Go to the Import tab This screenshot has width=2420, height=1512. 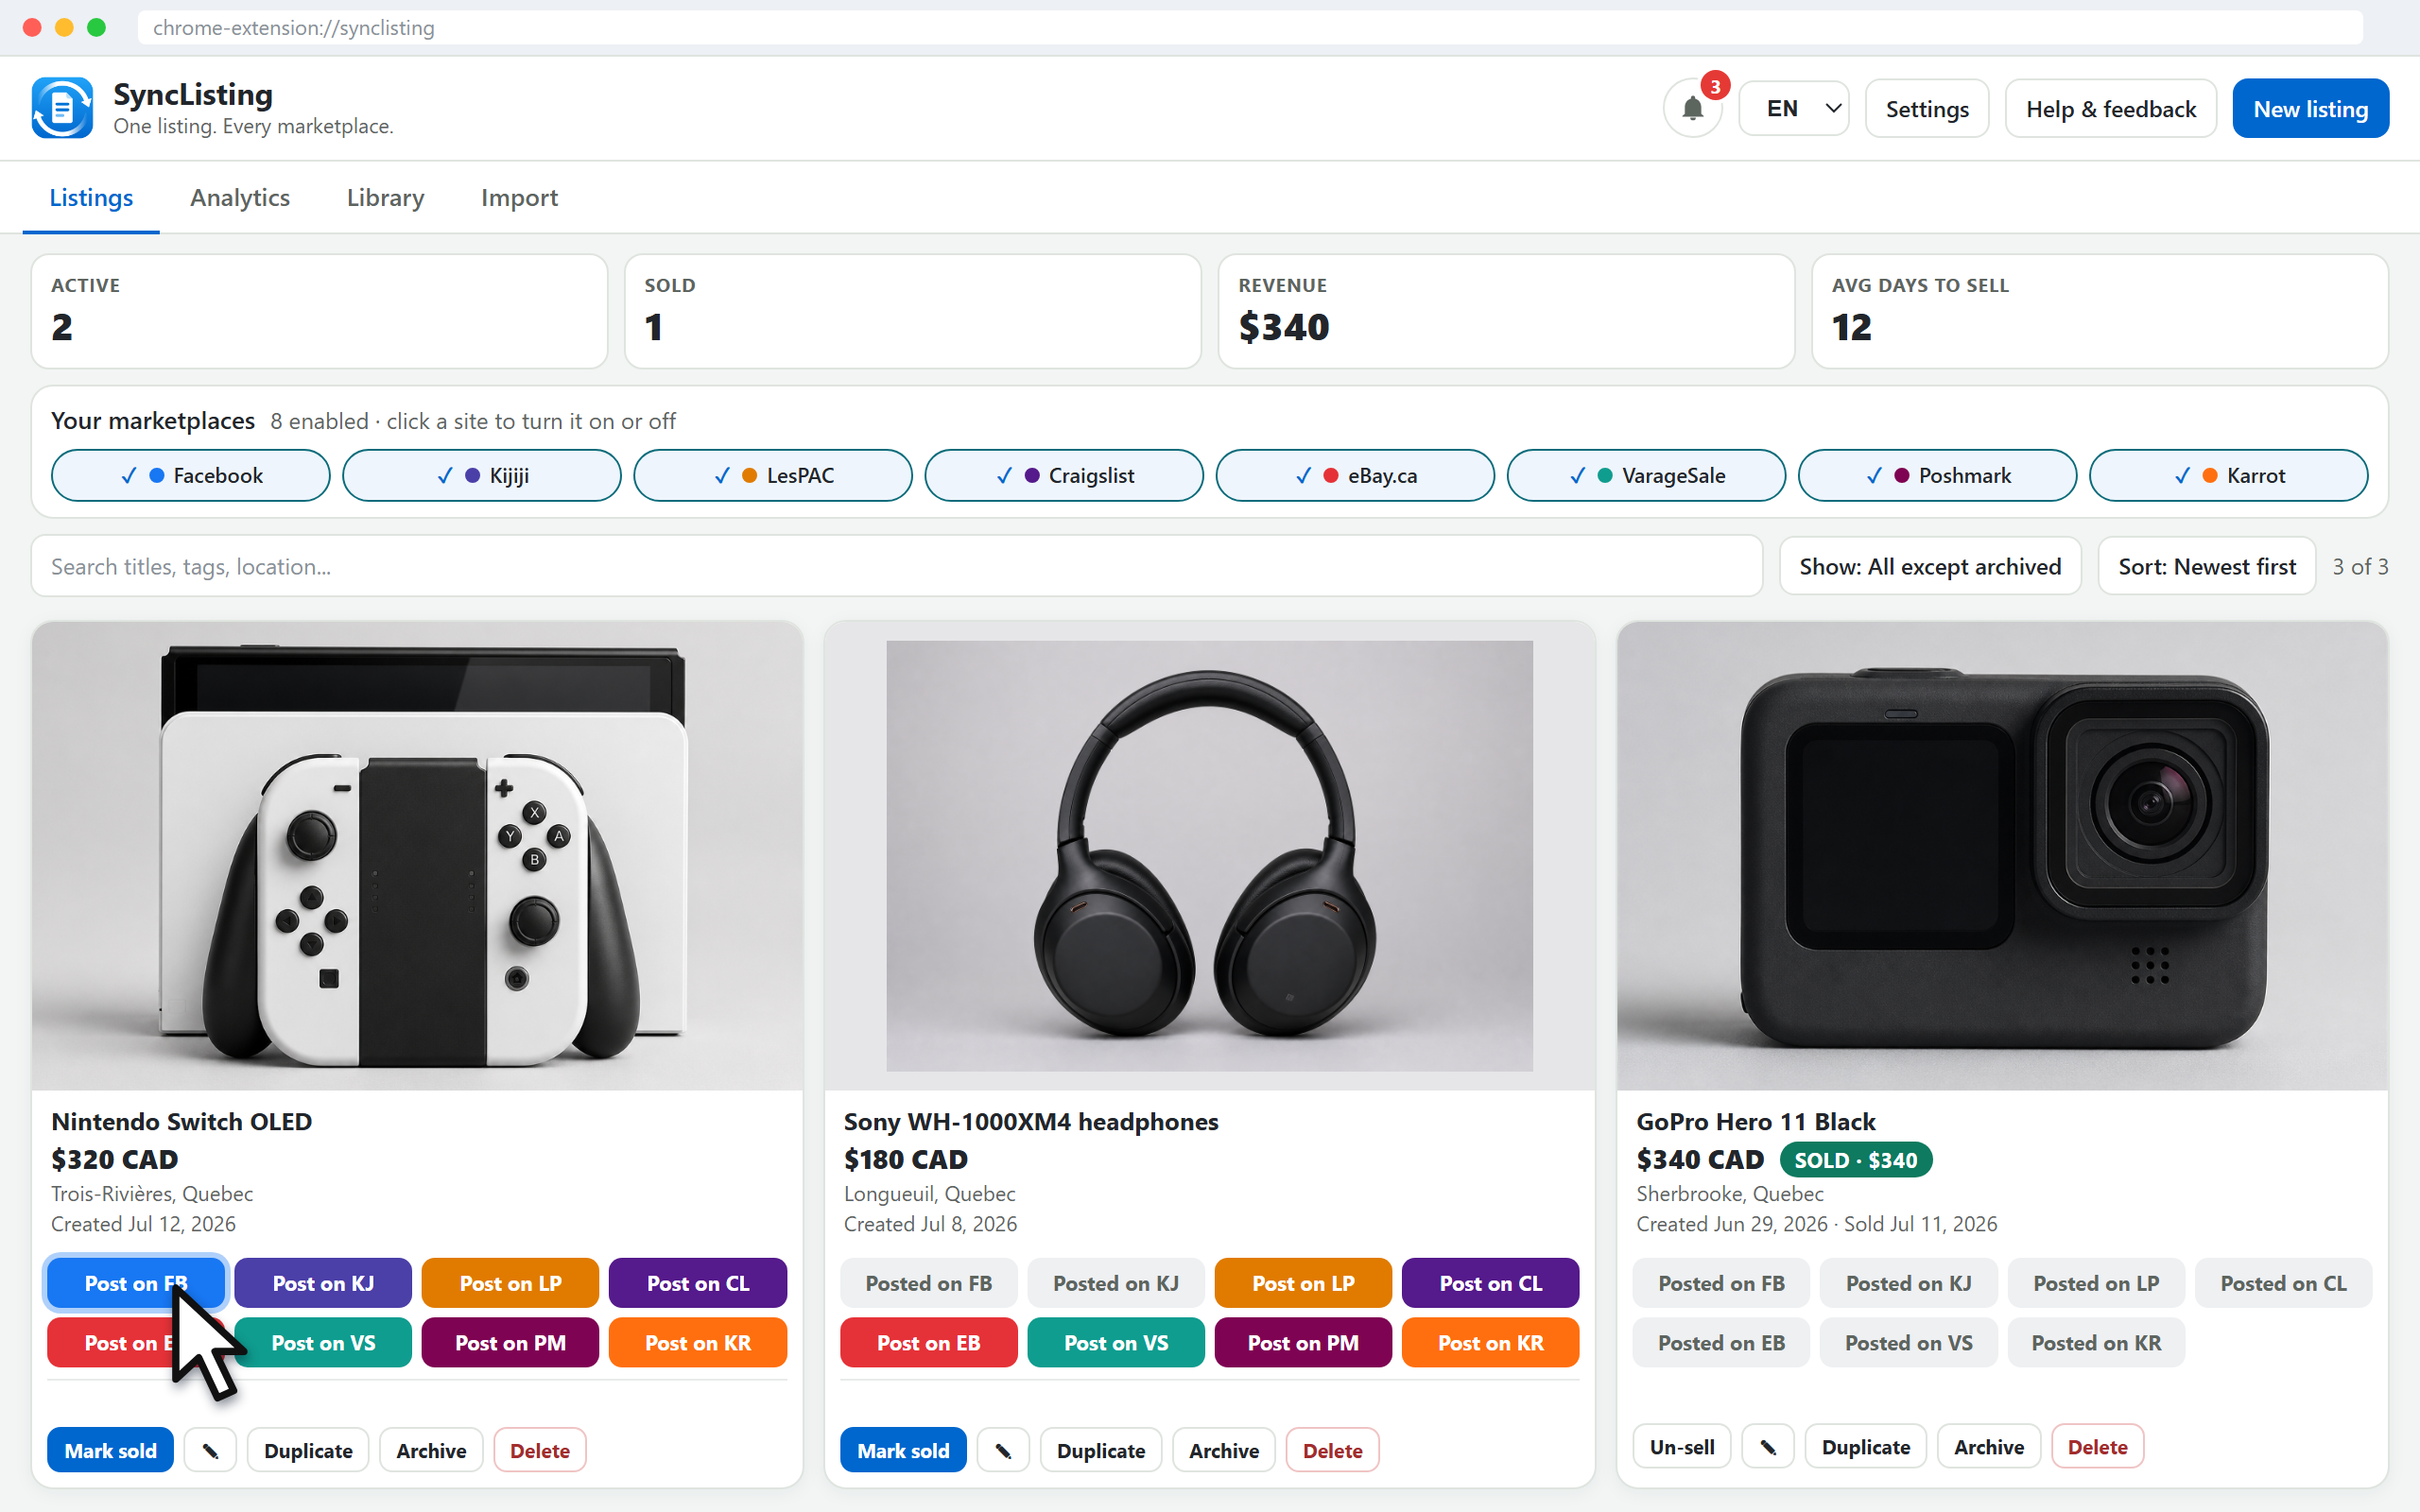tap(519, 197)
